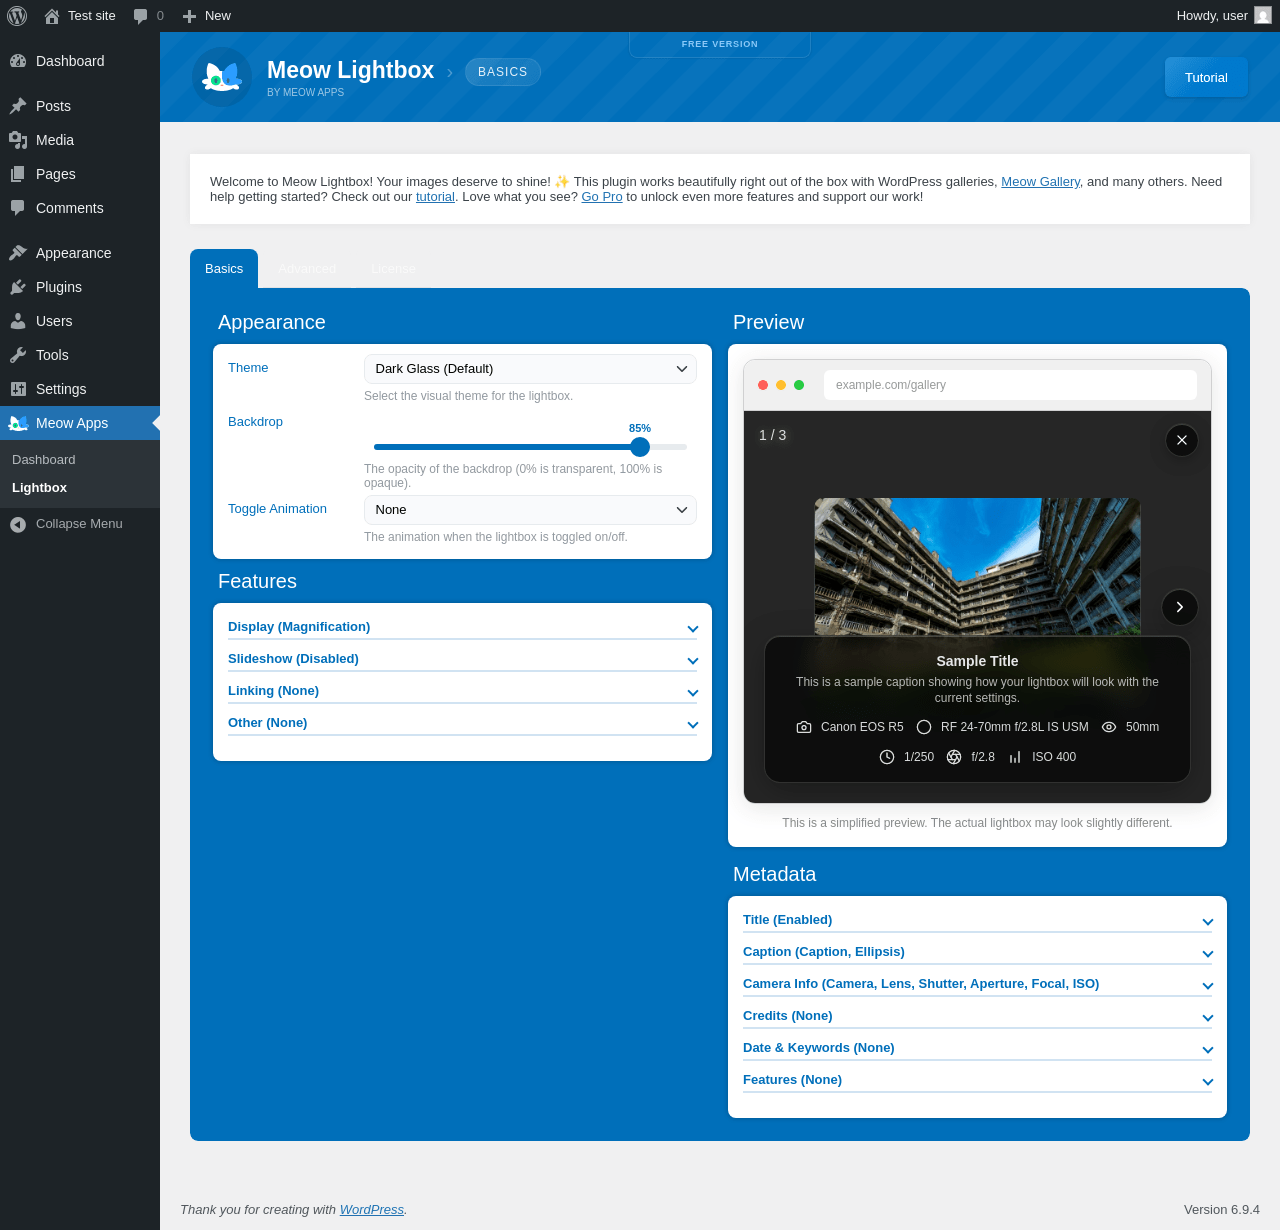This screenshot has height=1230, width=1280.
Task: Follow the Go Pro link
Action: [x=601, y=197]
